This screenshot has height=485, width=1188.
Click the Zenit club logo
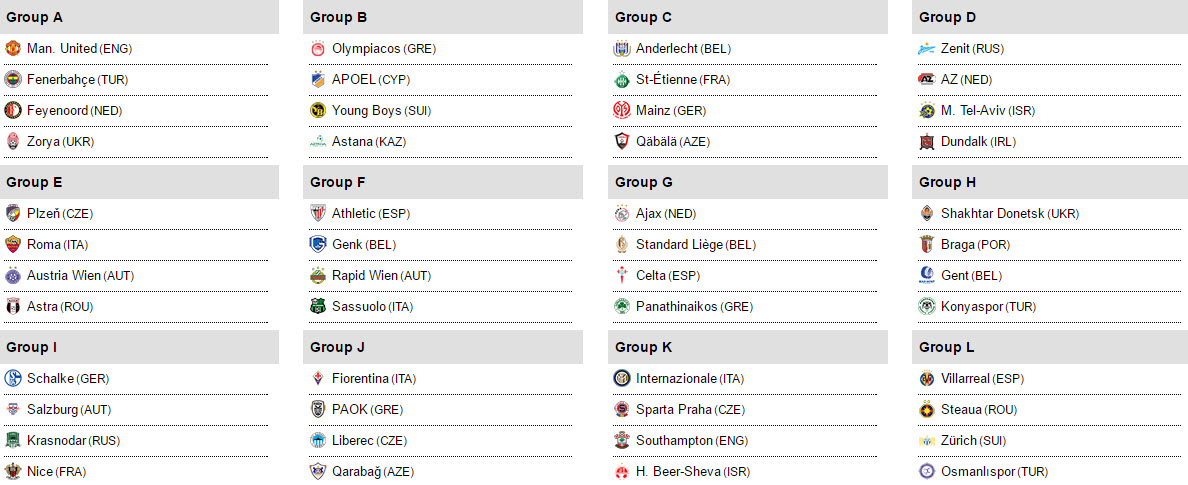coord(927,48)
